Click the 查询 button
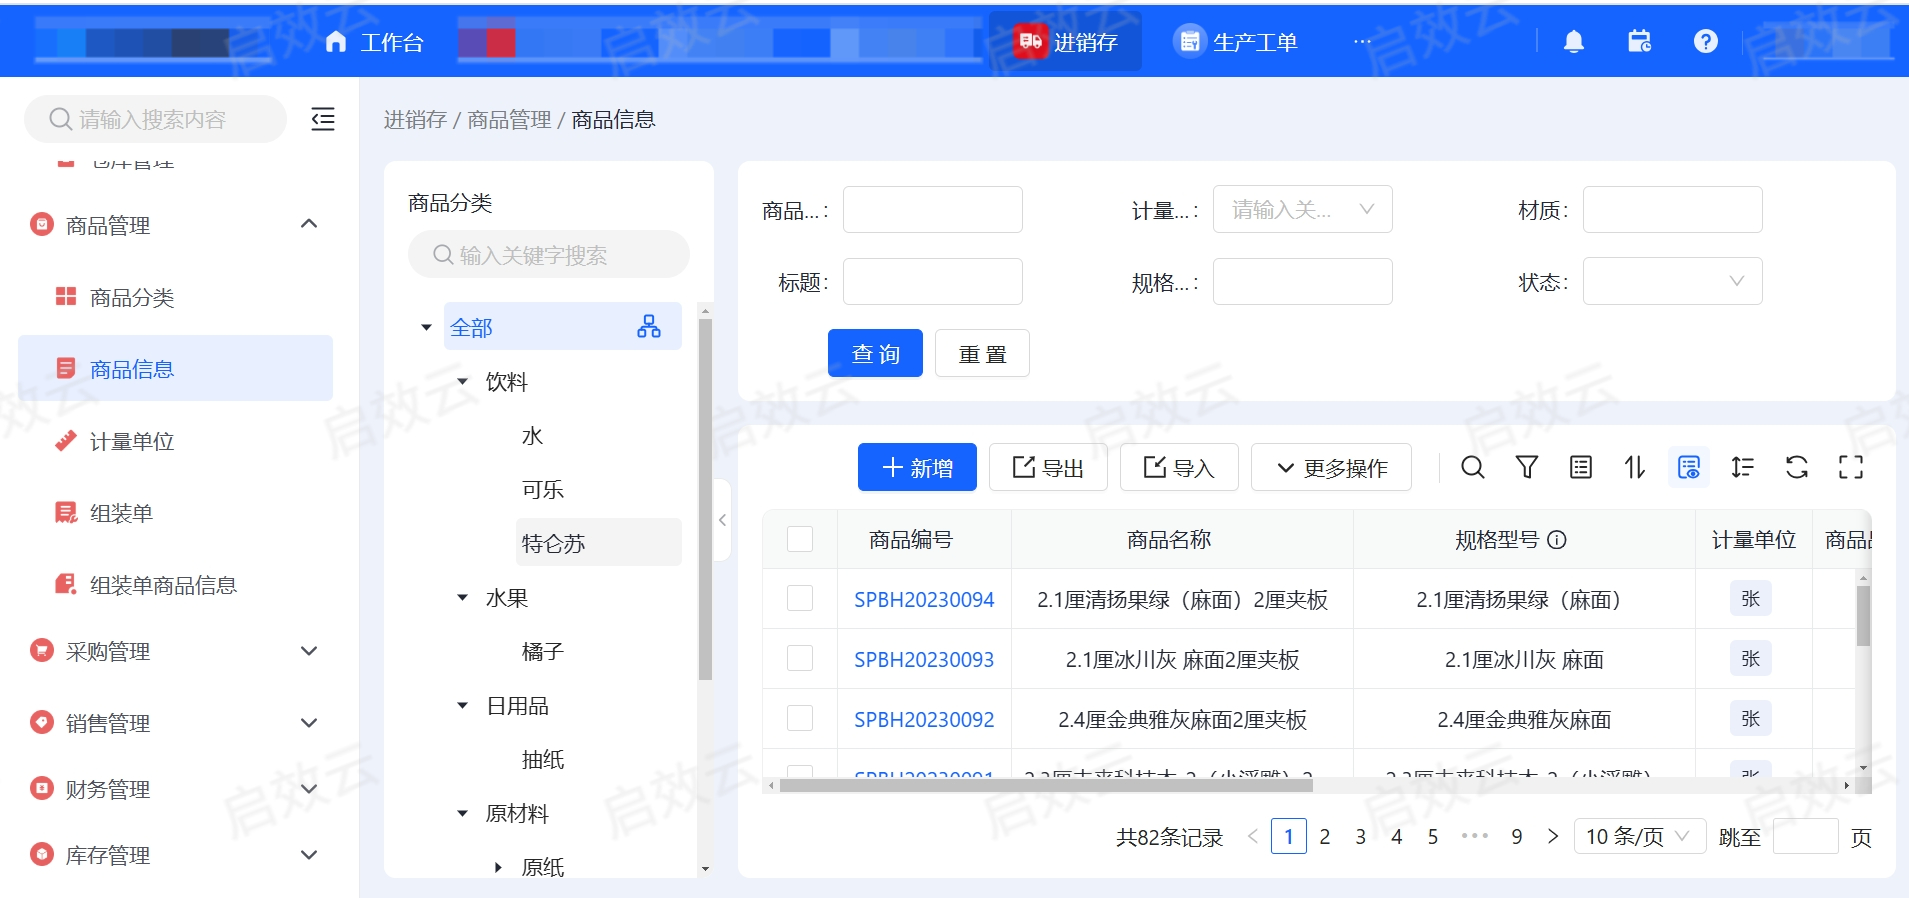1909x898 pixels. point(875,353)
